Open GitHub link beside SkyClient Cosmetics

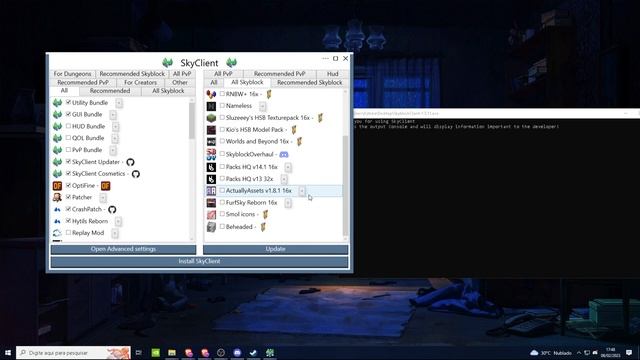click(136, 174)
